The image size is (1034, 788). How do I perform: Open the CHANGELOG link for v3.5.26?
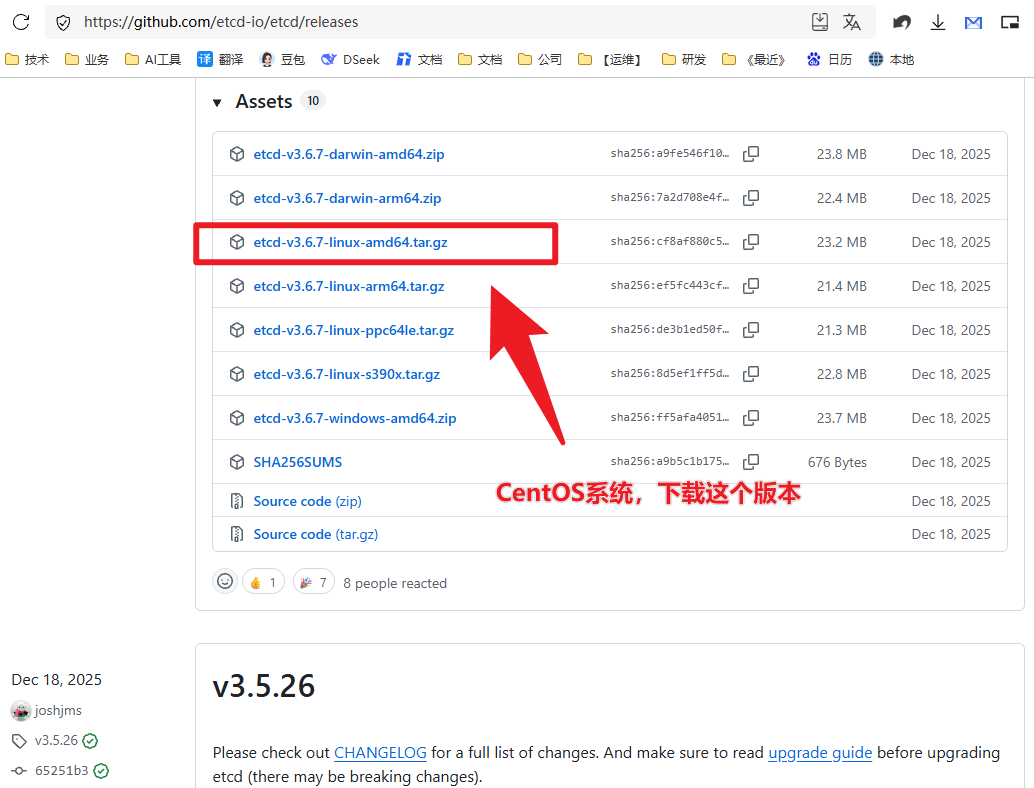tap(380, 753)
